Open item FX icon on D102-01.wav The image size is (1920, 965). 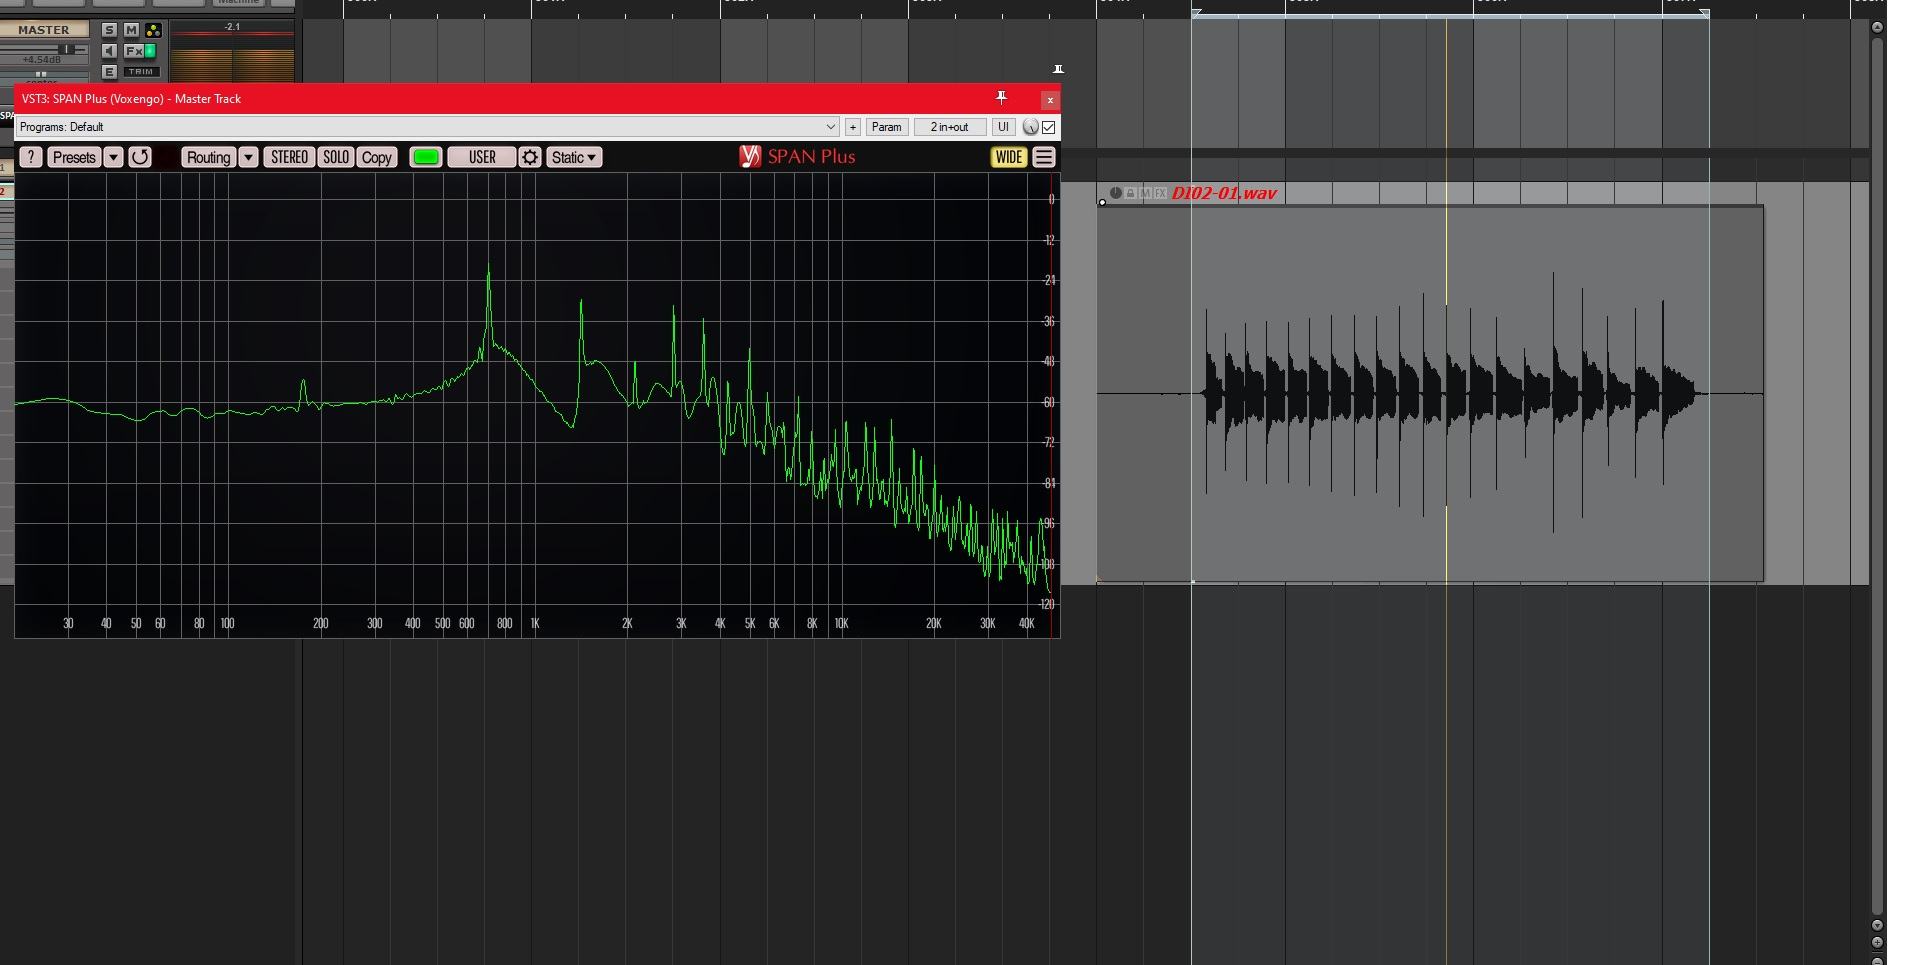(x=1160, y=193)
